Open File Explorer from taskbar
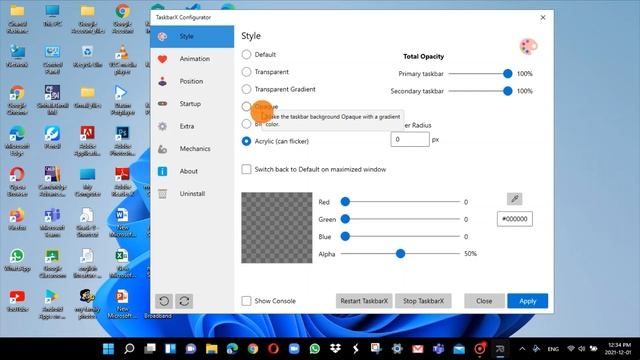 (211, 349)
